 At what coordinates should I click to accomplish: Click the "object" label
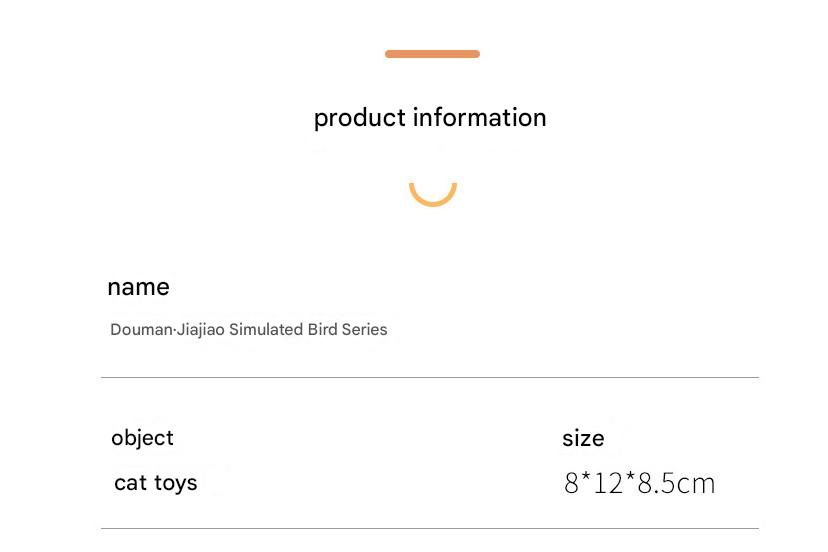point(142,438)
